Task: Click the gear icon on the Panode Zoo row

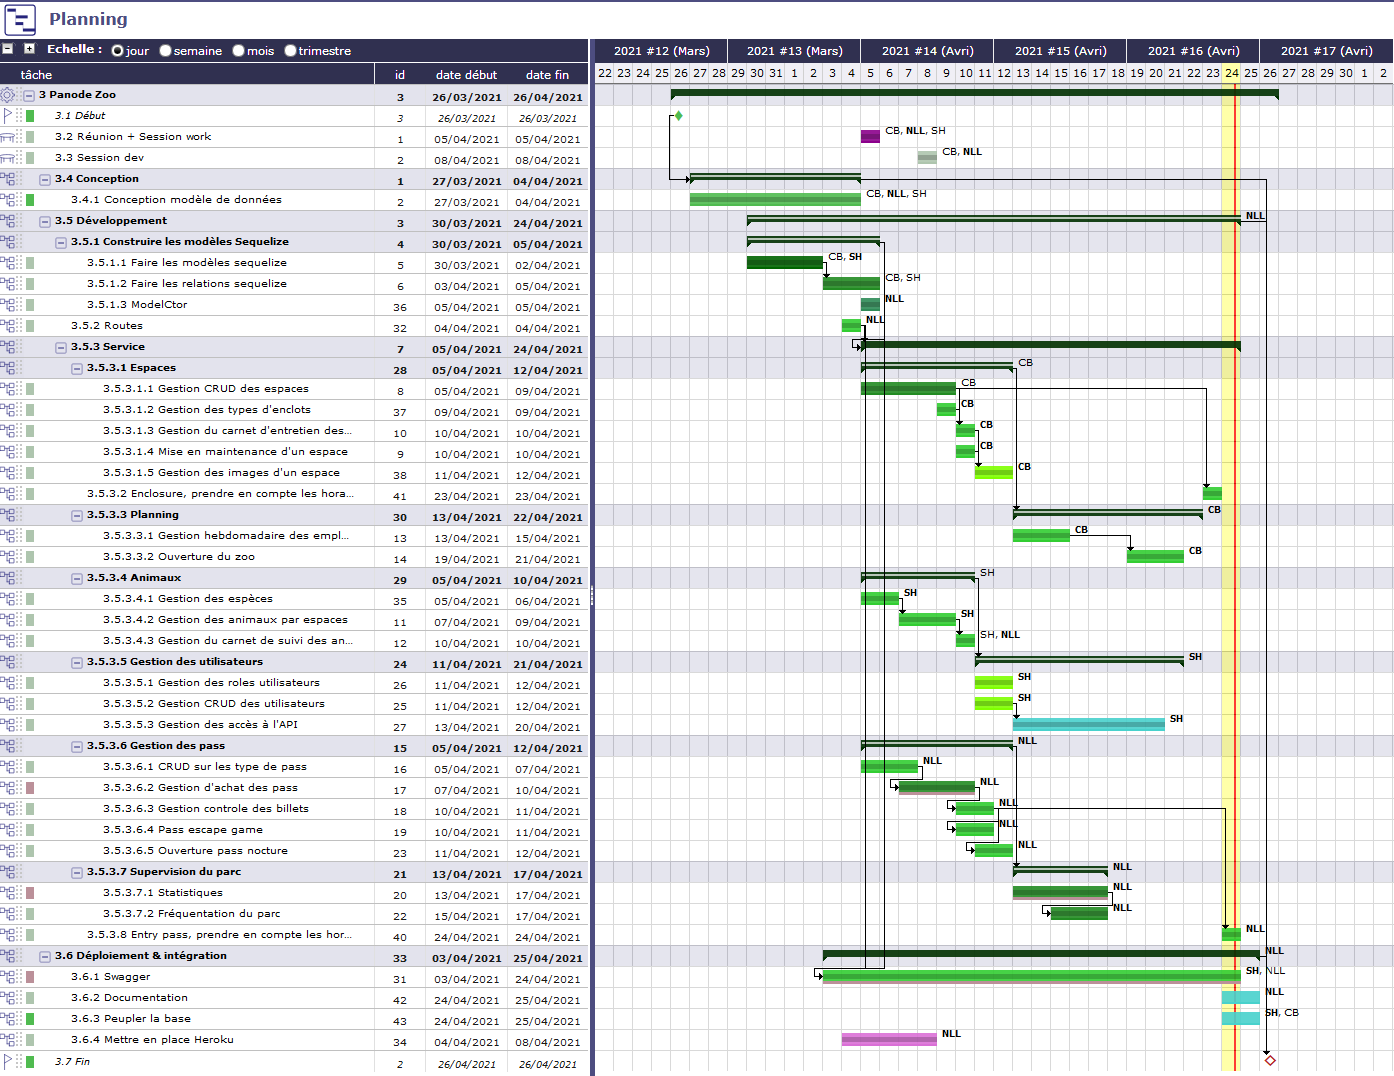Action: [x=8, y=95]
